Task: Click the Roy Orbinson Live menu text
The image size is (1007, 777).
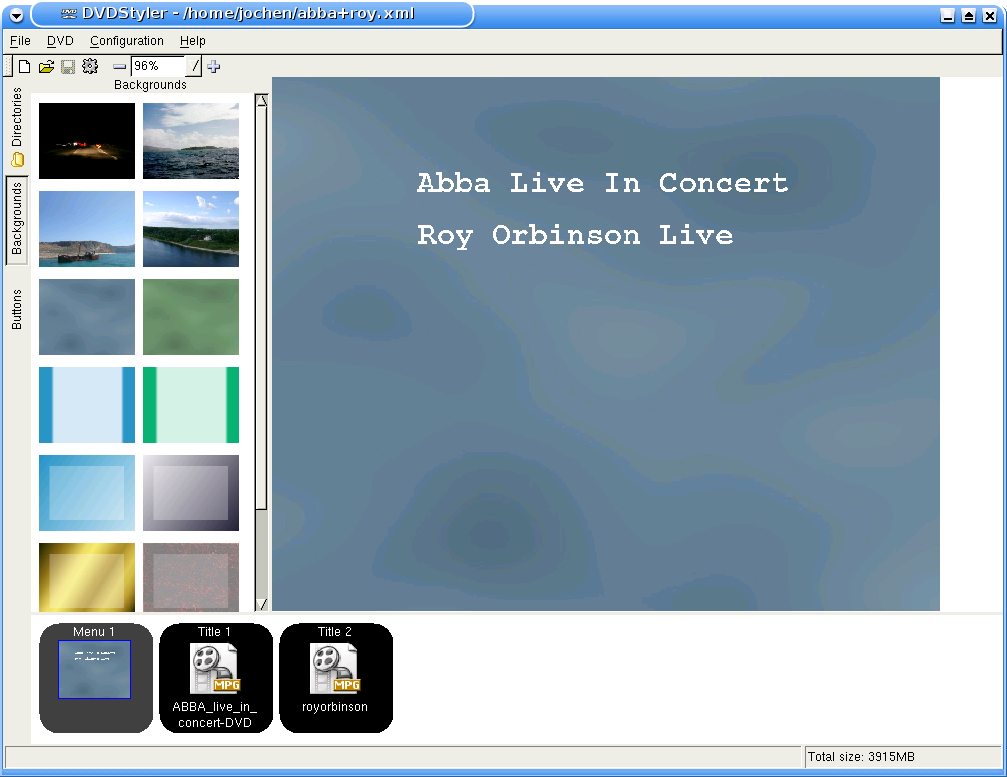Action: click(x=574, y=236)
